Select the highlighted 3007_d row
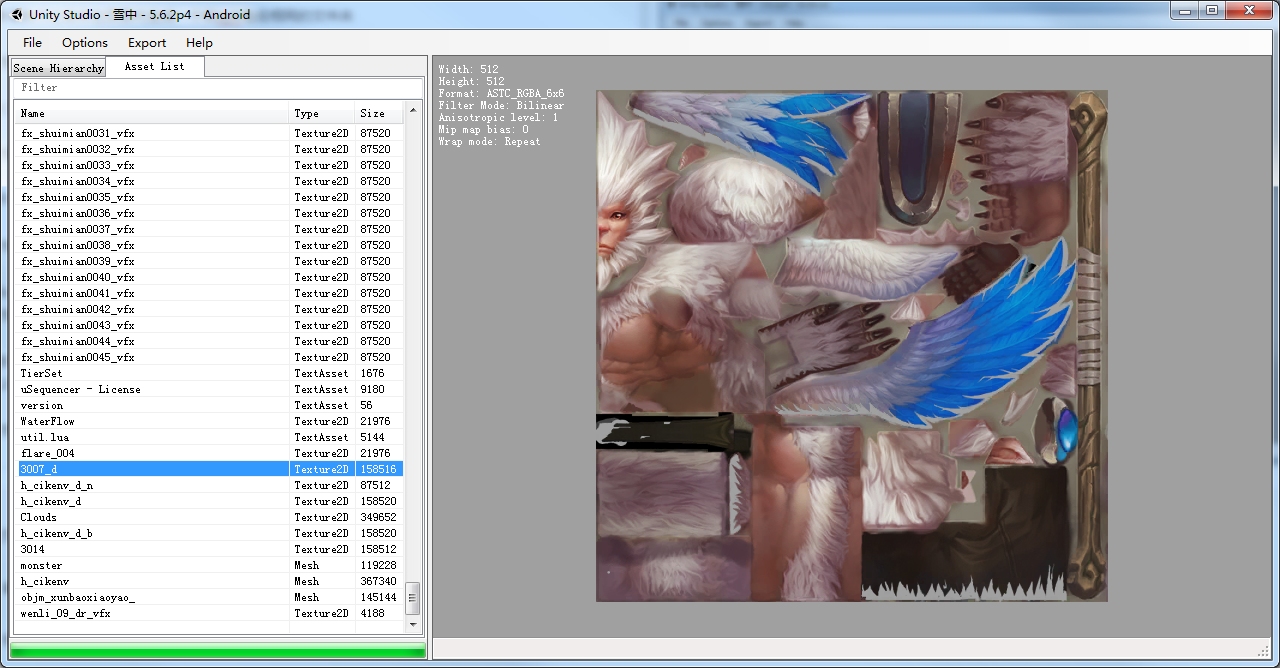1280x668 pixels. (210, 469)
